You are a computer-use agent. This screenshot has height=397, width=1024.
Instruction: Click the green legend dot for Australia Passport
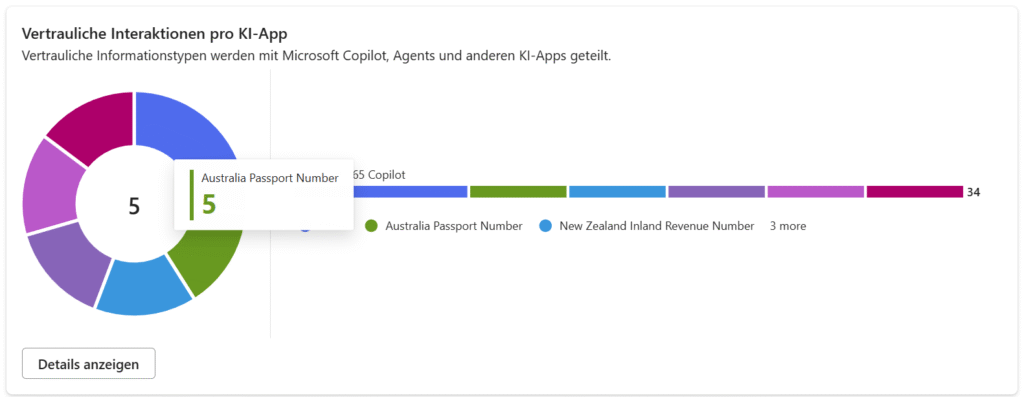click(372, 226)
